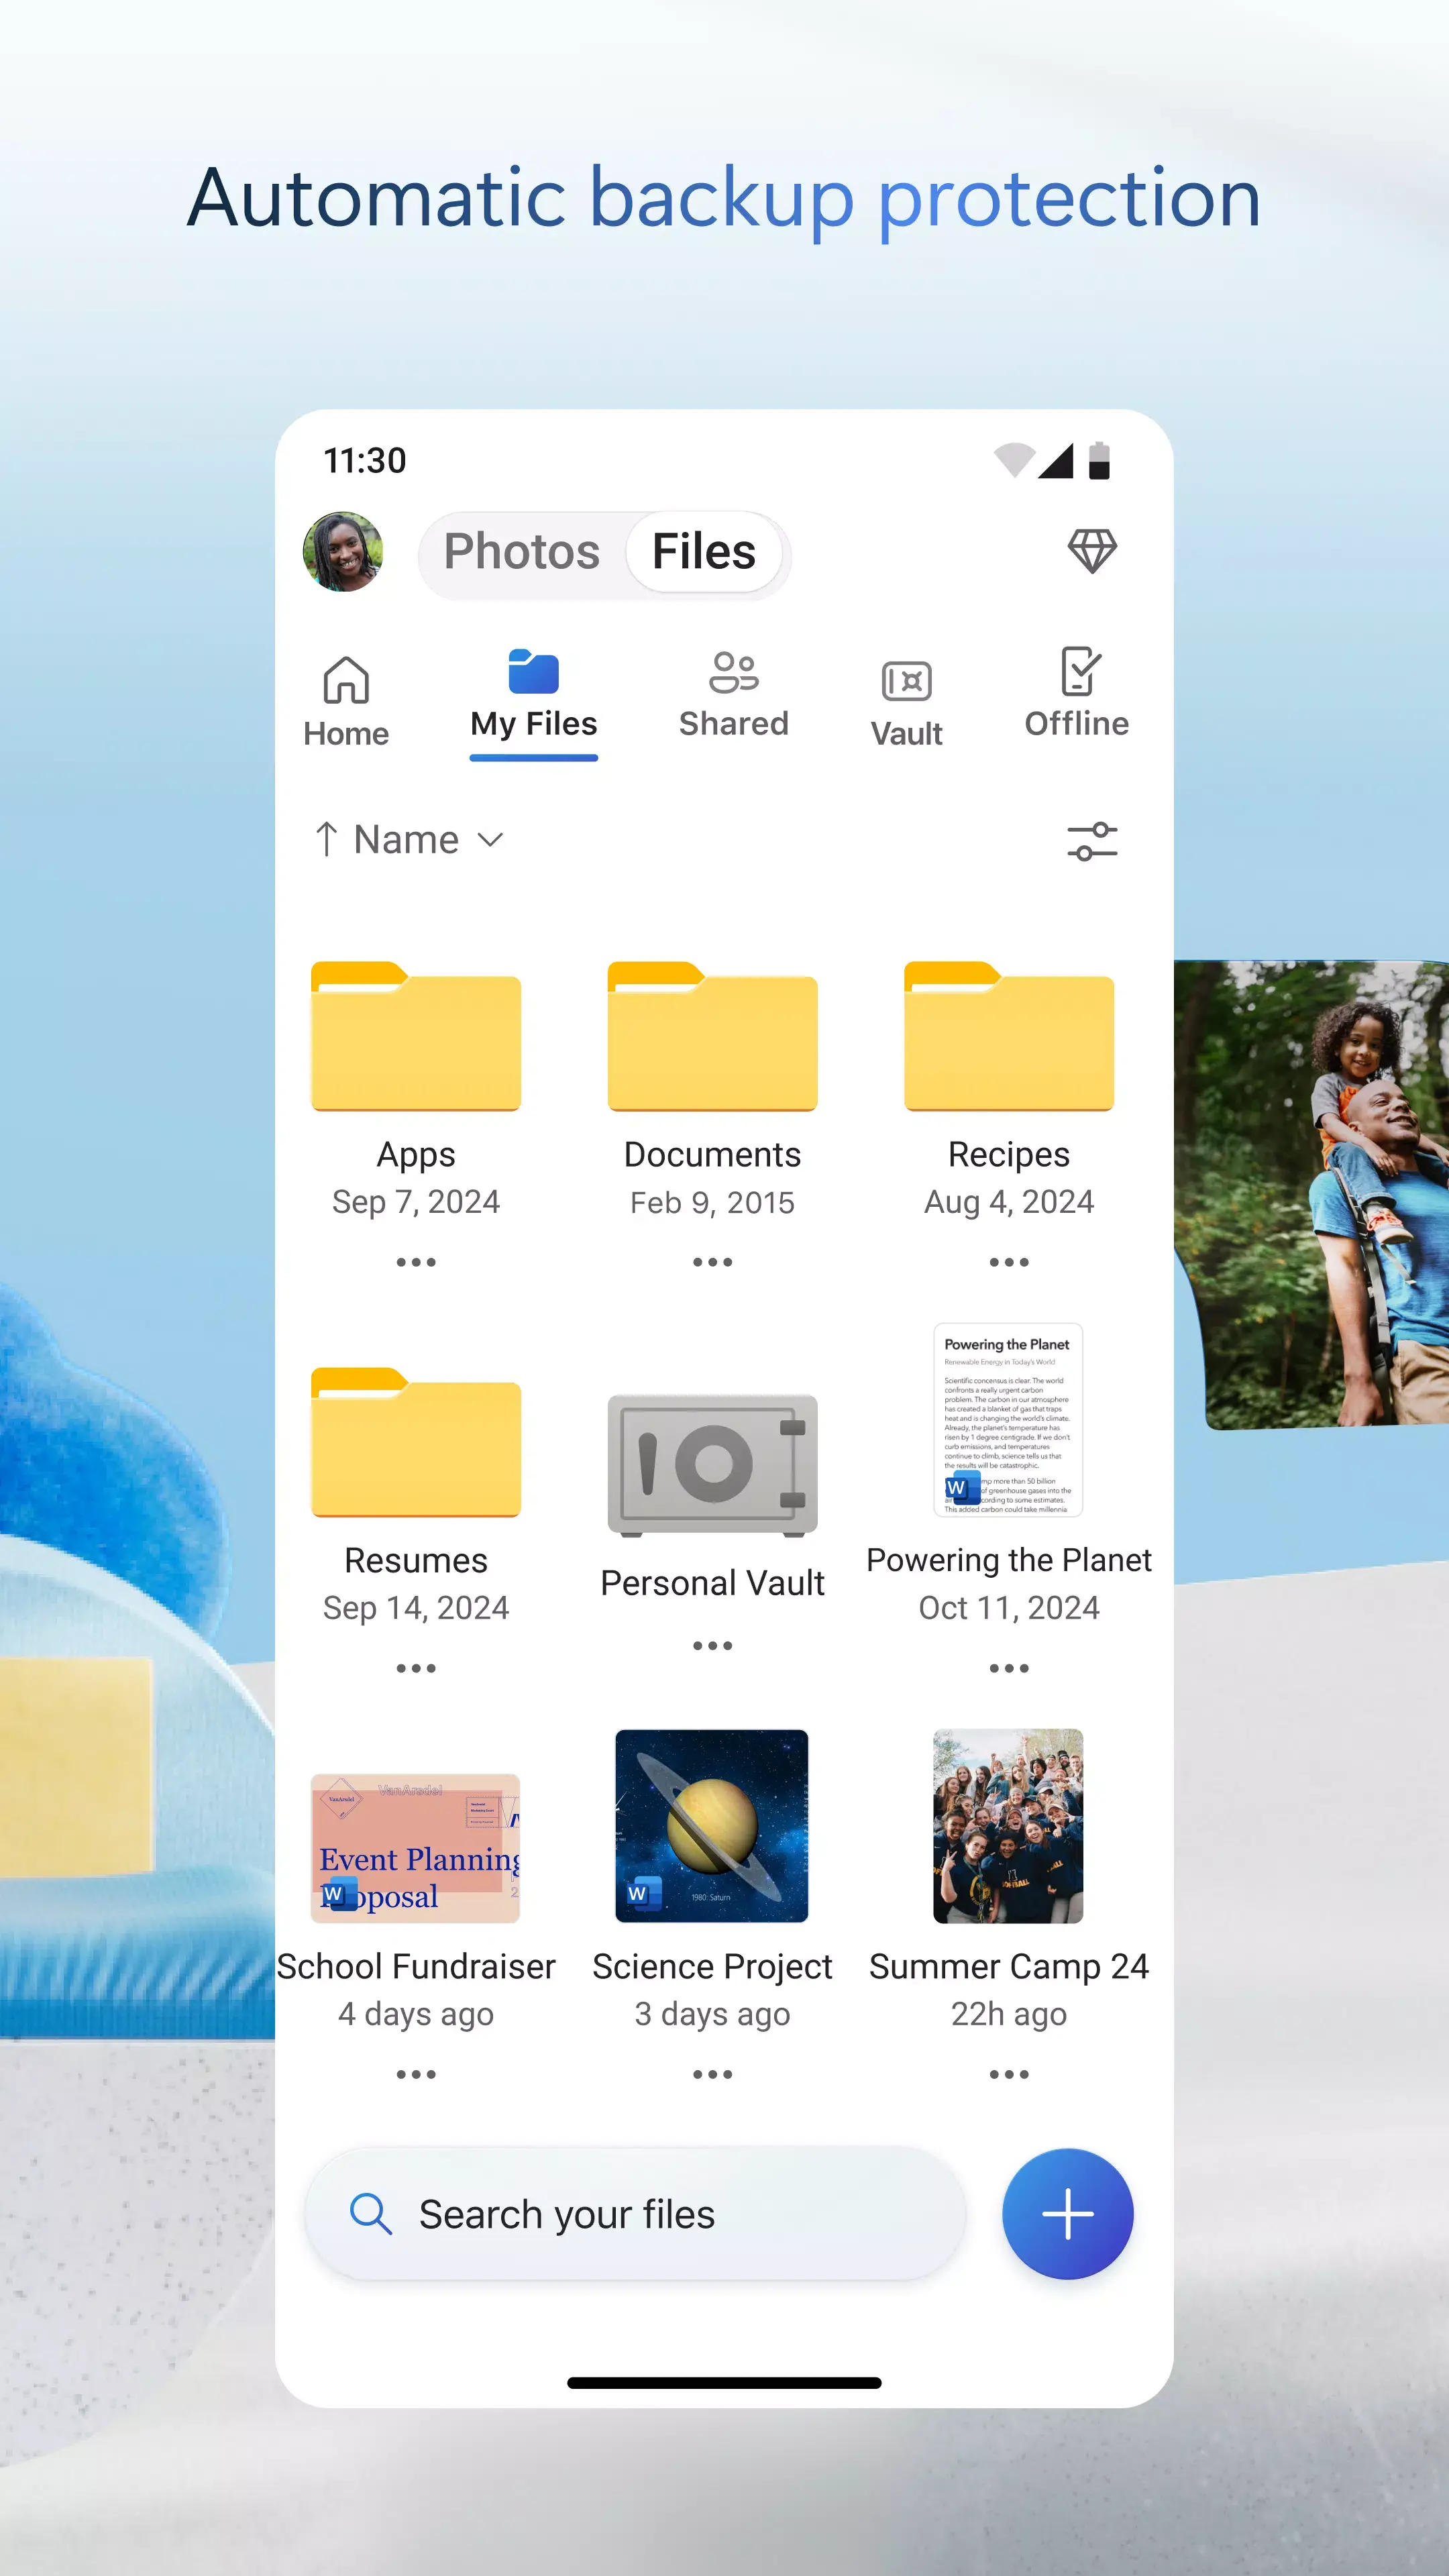The height and width of the screenshot is (2576, 1449).
Task: Open more options for the Documents folder
Action: pos(711,1261)
